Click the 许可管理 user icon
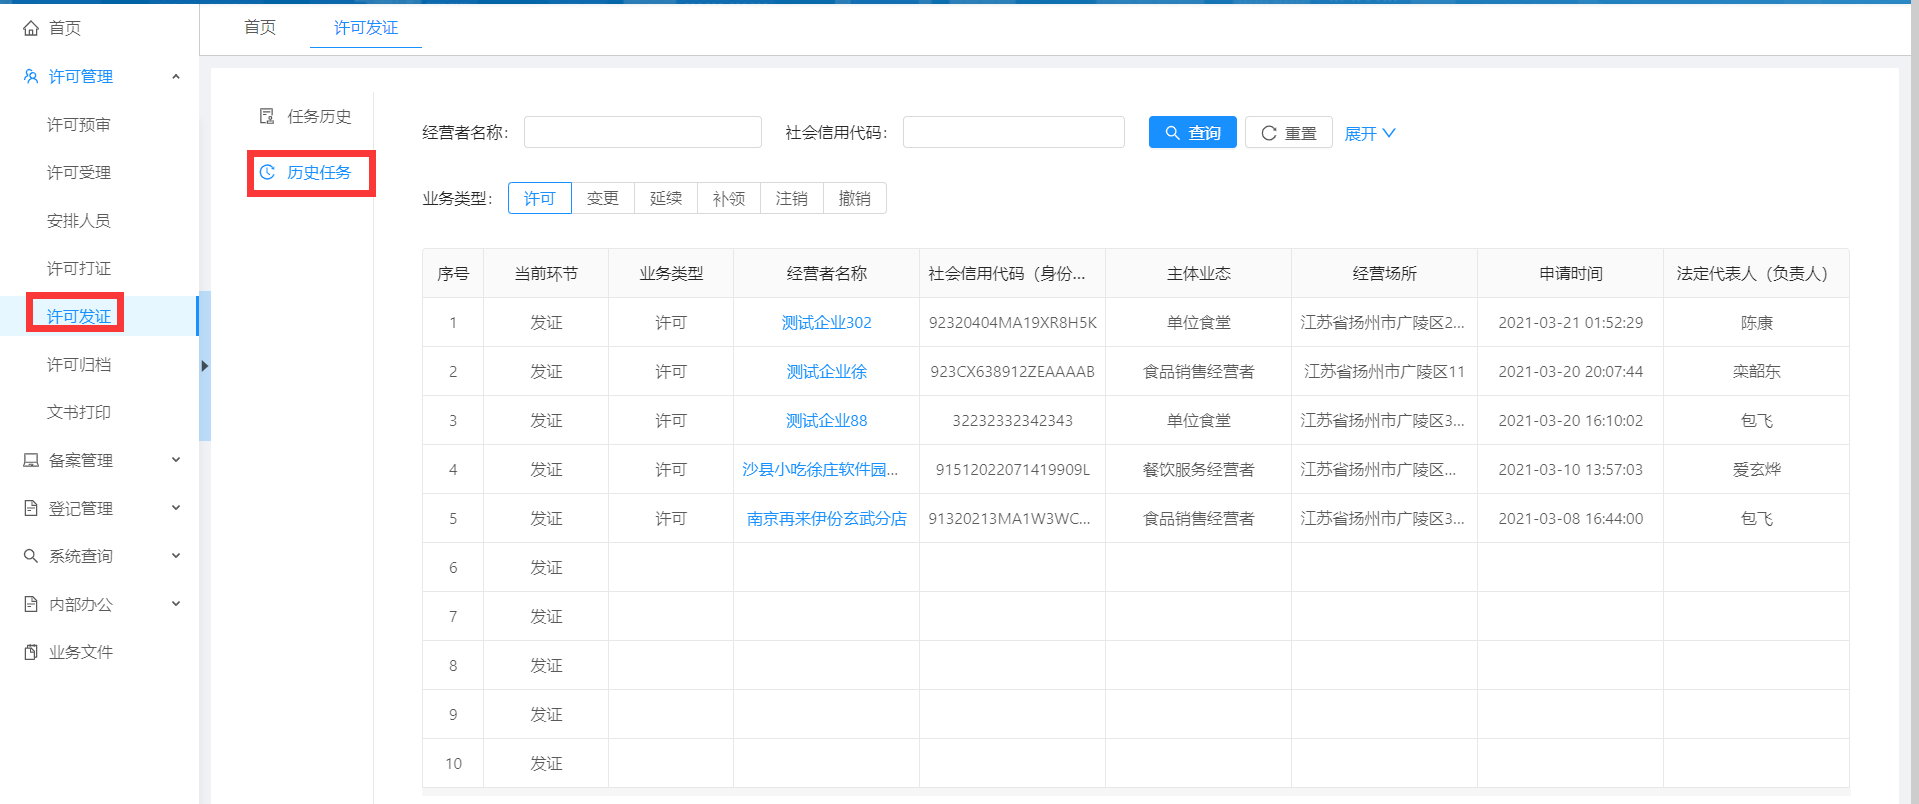 (x=31, y=76)
